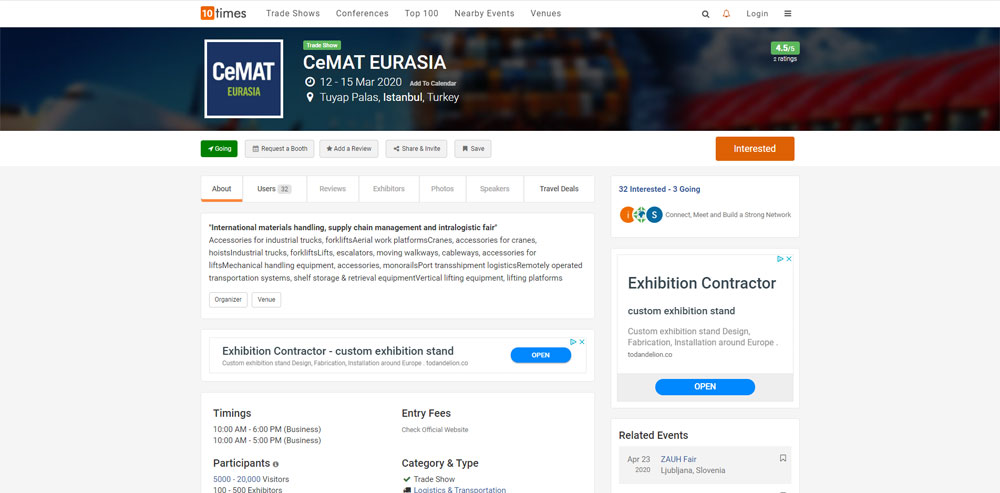Click the Venue button below description
The image size is (1000, 493).
point(266,300)
